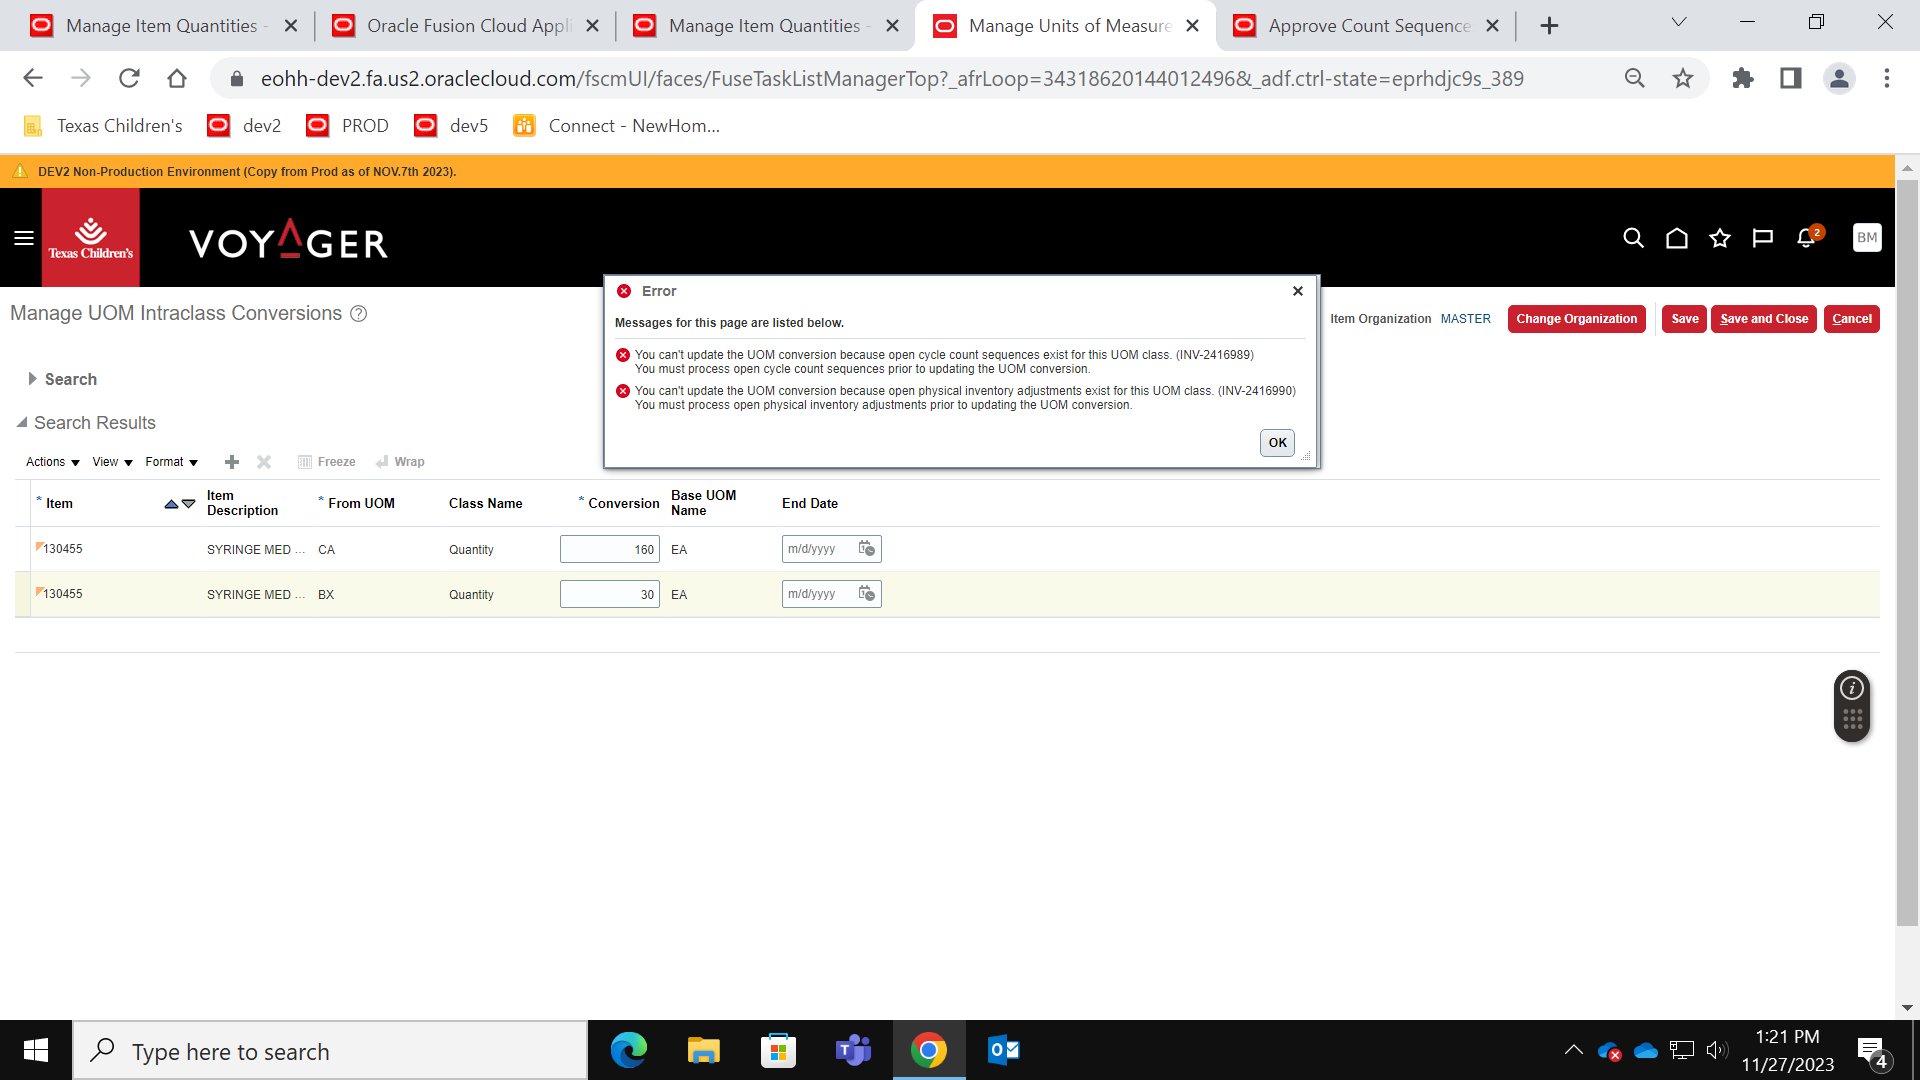Open the View menu
The width and height of the screenshot is (1920, 1080).
[x=108, y=462]
